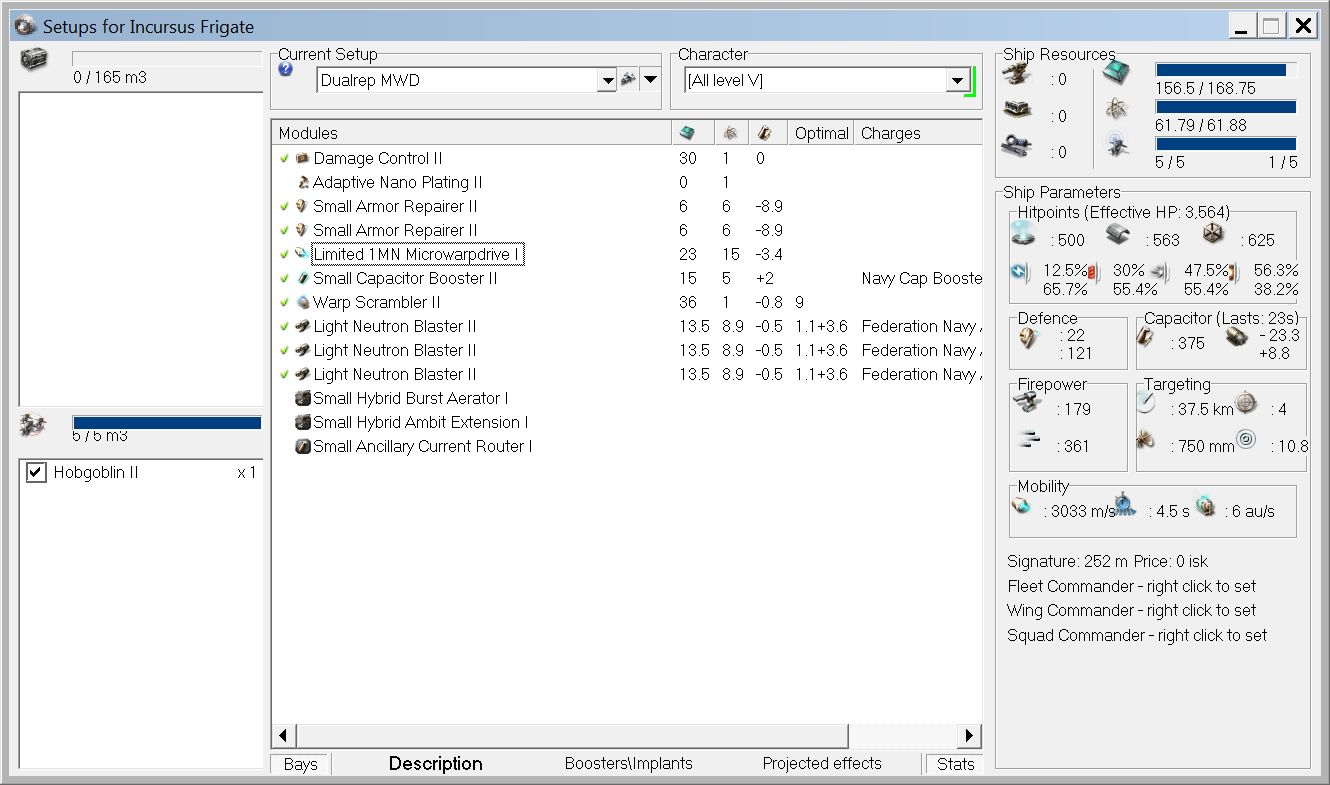Click the targeting range icon next to 37.5 km

tap(1147, 403)
